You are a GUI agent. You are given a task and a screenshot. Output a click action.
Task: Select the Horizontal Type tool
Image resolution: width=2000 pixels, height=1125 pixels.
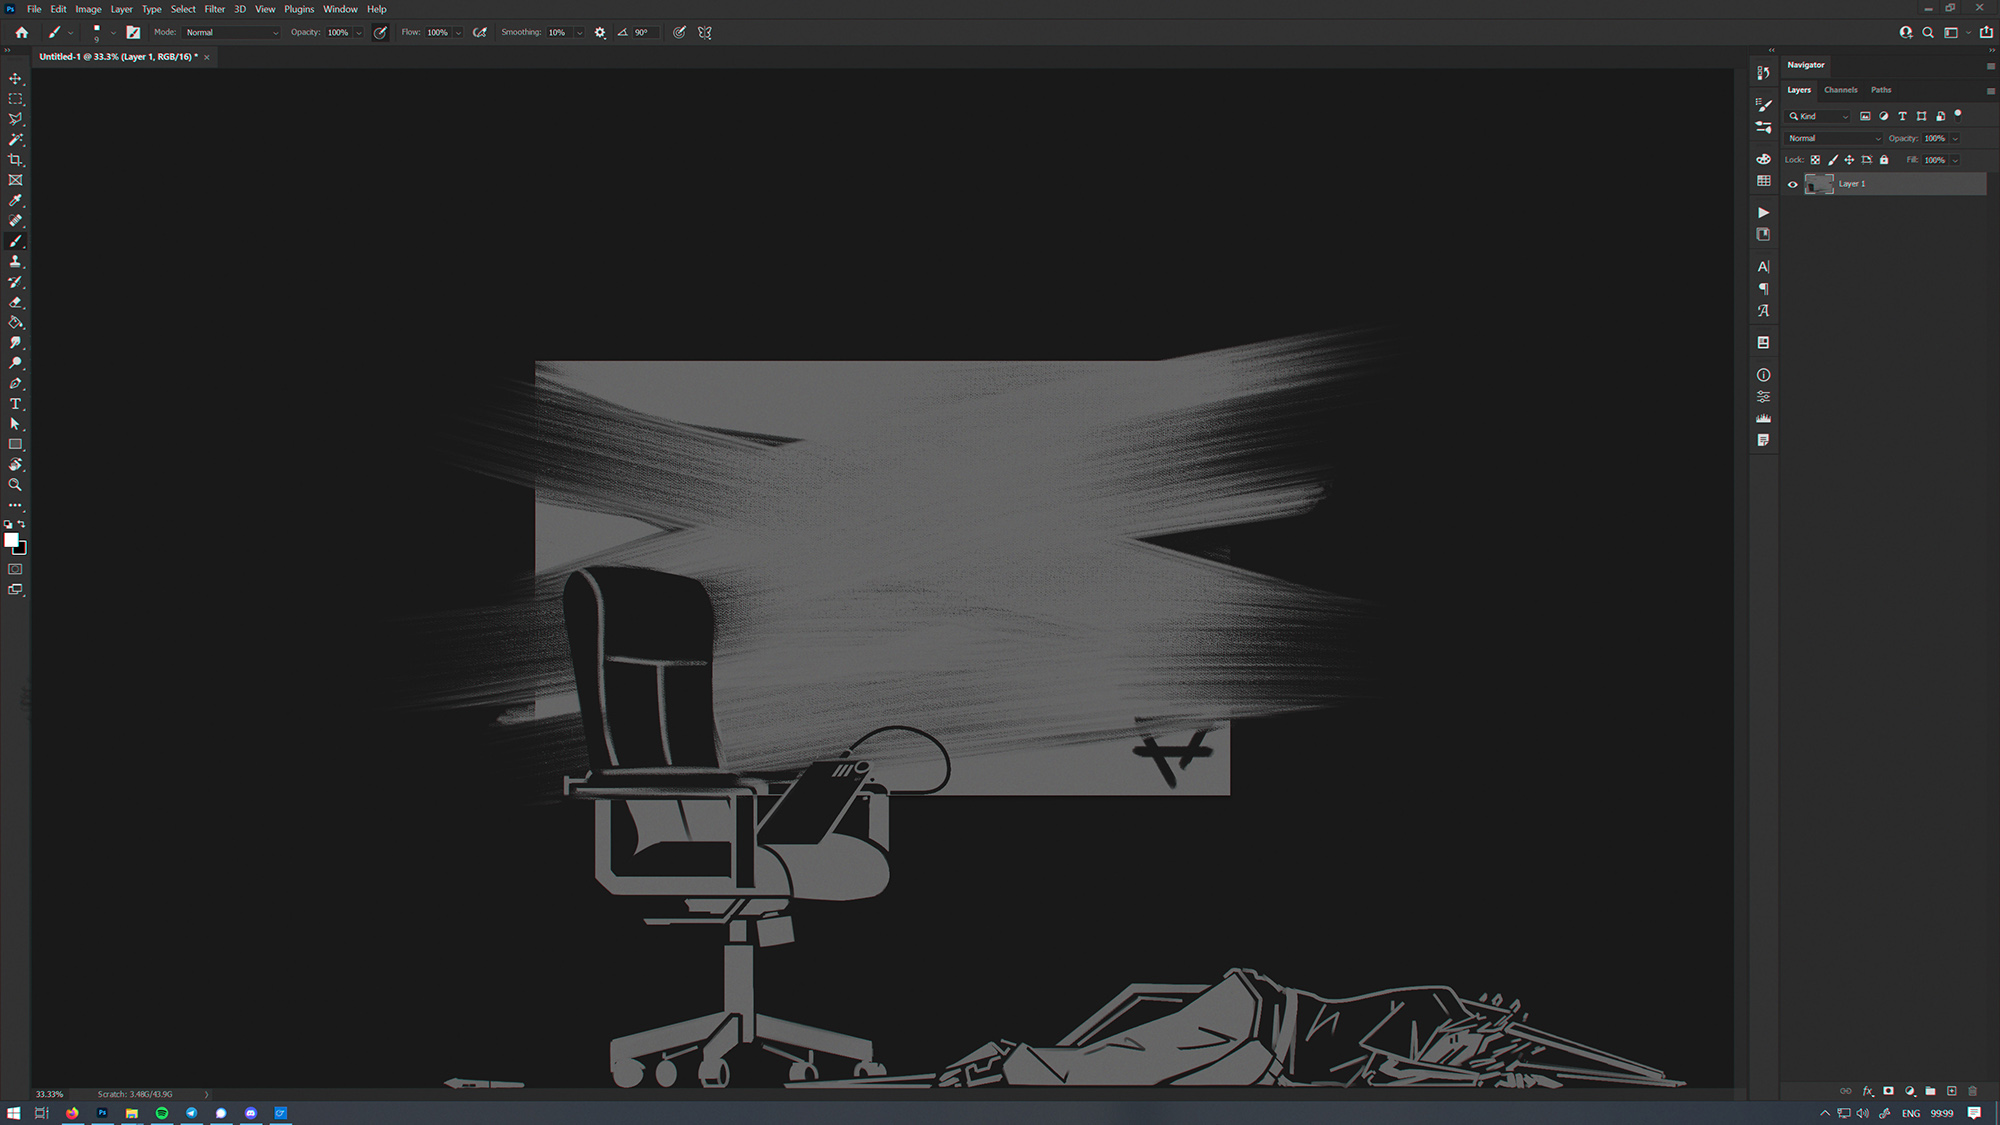[x=15, y=404]
